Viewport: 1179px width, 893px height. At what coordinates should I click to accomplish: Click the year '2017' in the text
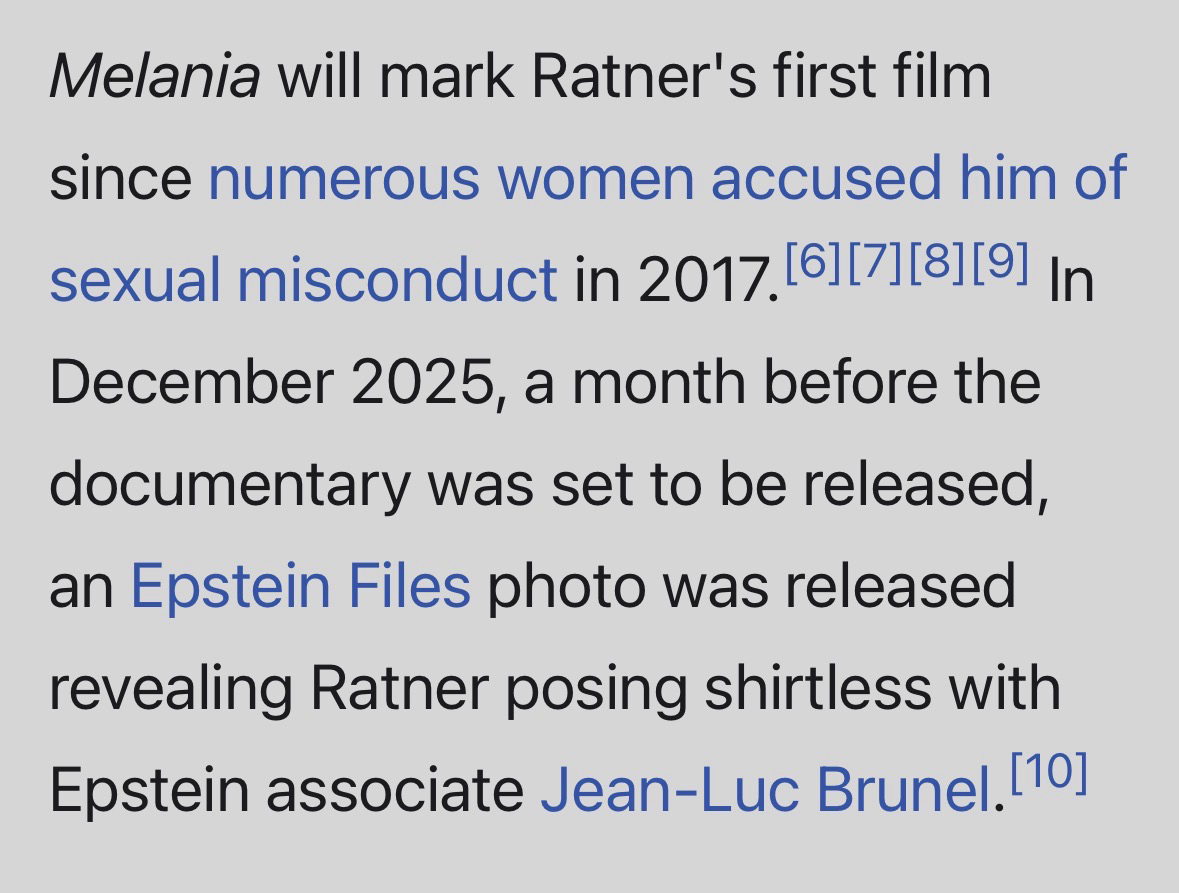[706, 279]
